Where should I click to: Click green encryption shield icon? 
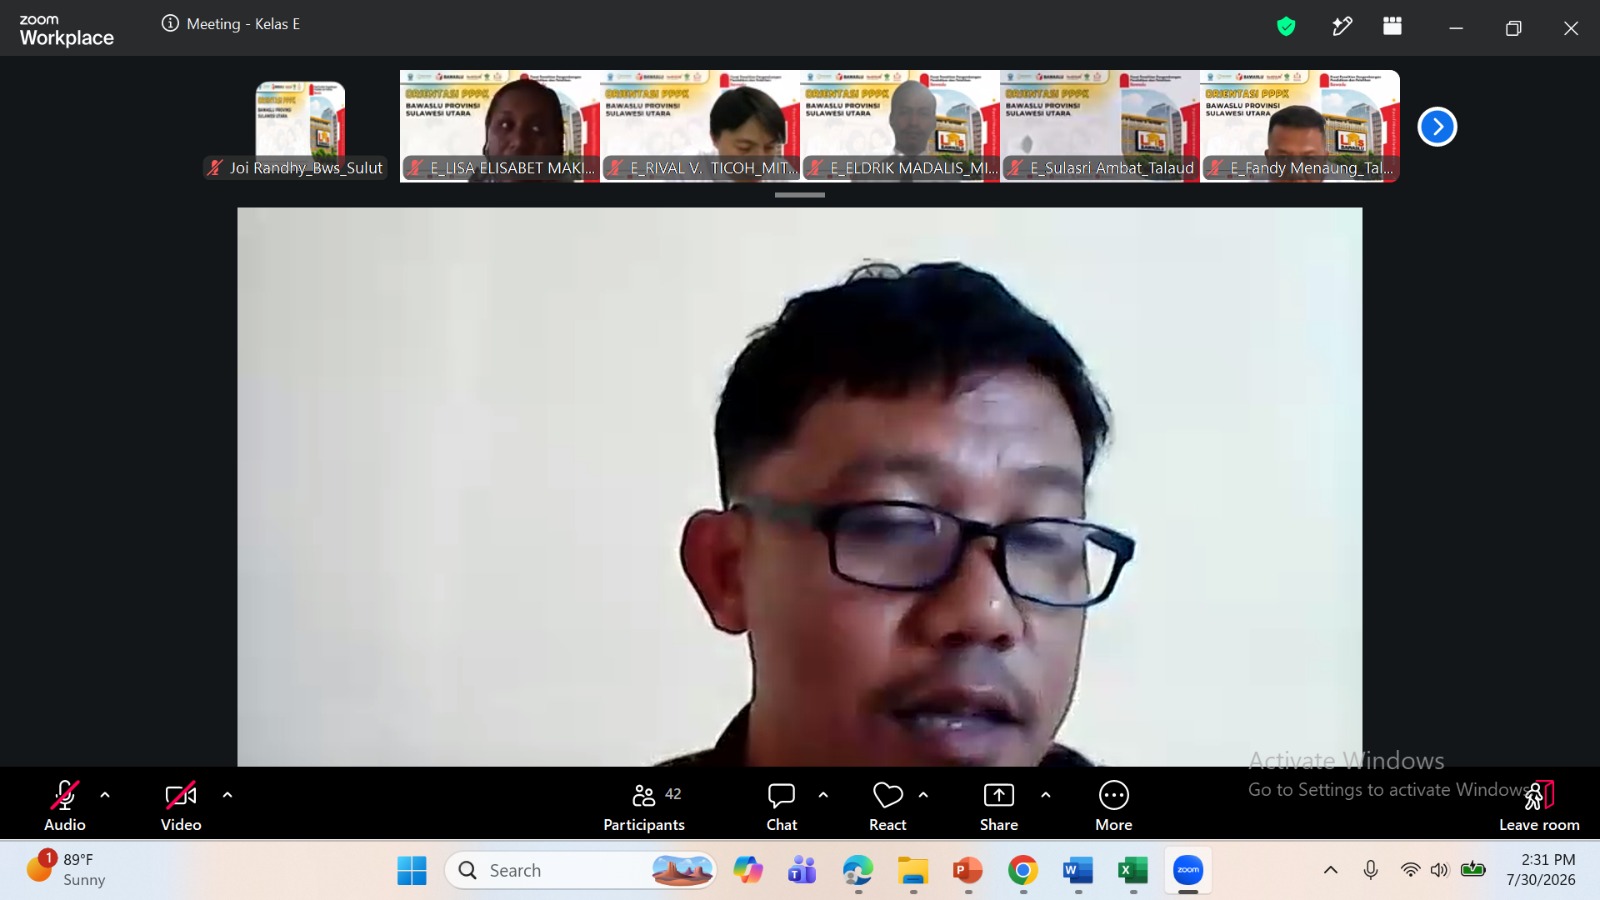click(1286, 27)
